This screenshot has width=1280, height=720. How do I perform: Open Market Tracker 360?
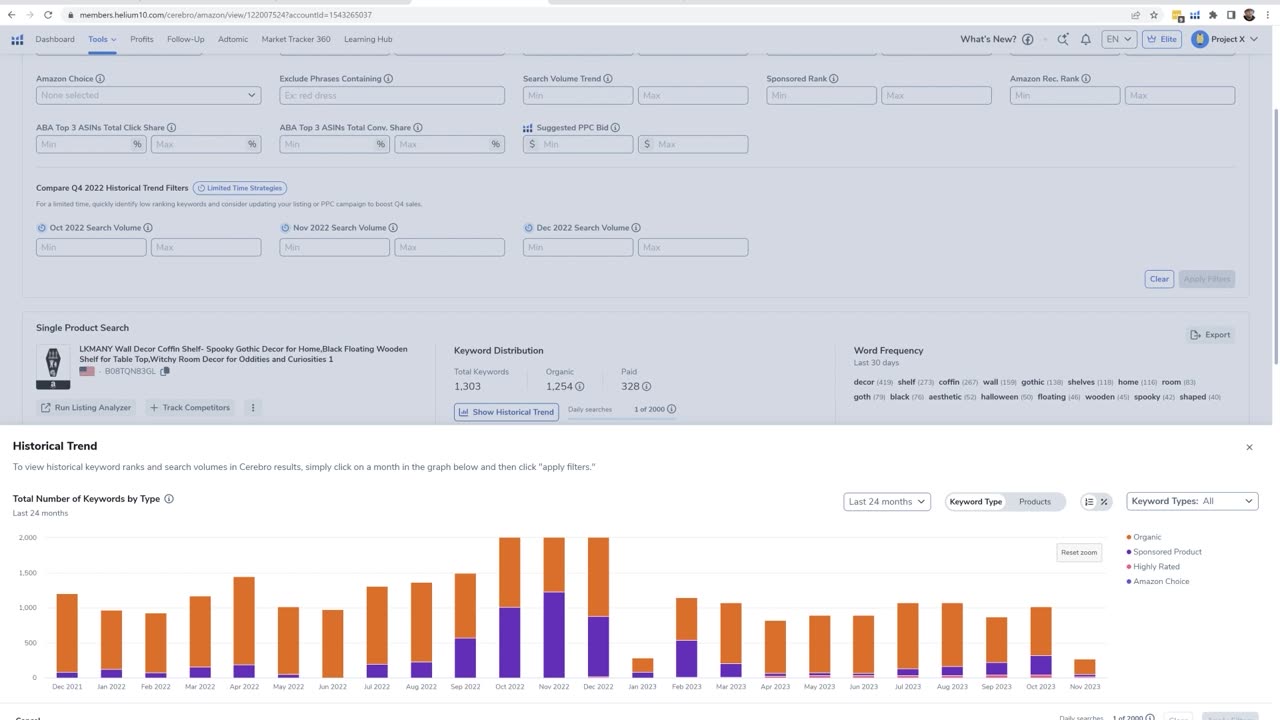[296, 40]
